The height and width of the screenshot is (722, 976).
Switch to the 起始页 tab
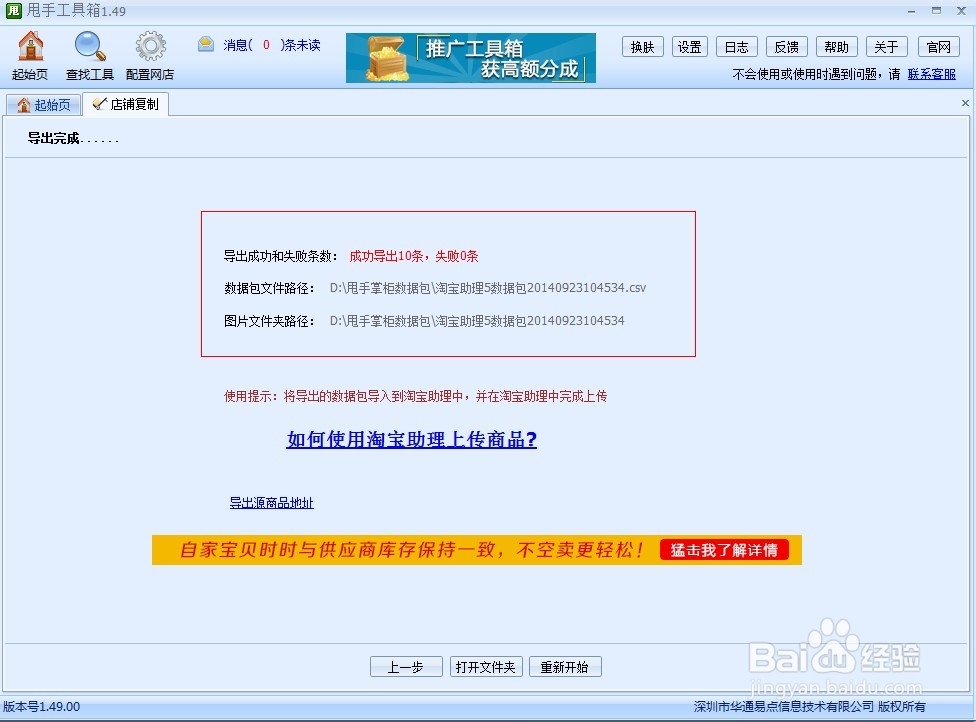44,105
